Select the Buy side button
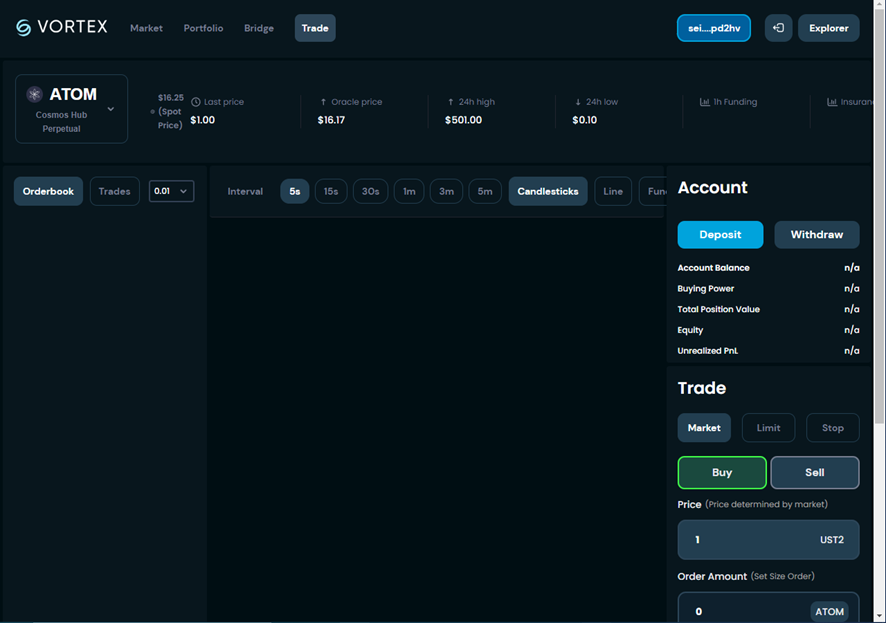886x623 pixels. pyautogui.click(x=722, y=473)
